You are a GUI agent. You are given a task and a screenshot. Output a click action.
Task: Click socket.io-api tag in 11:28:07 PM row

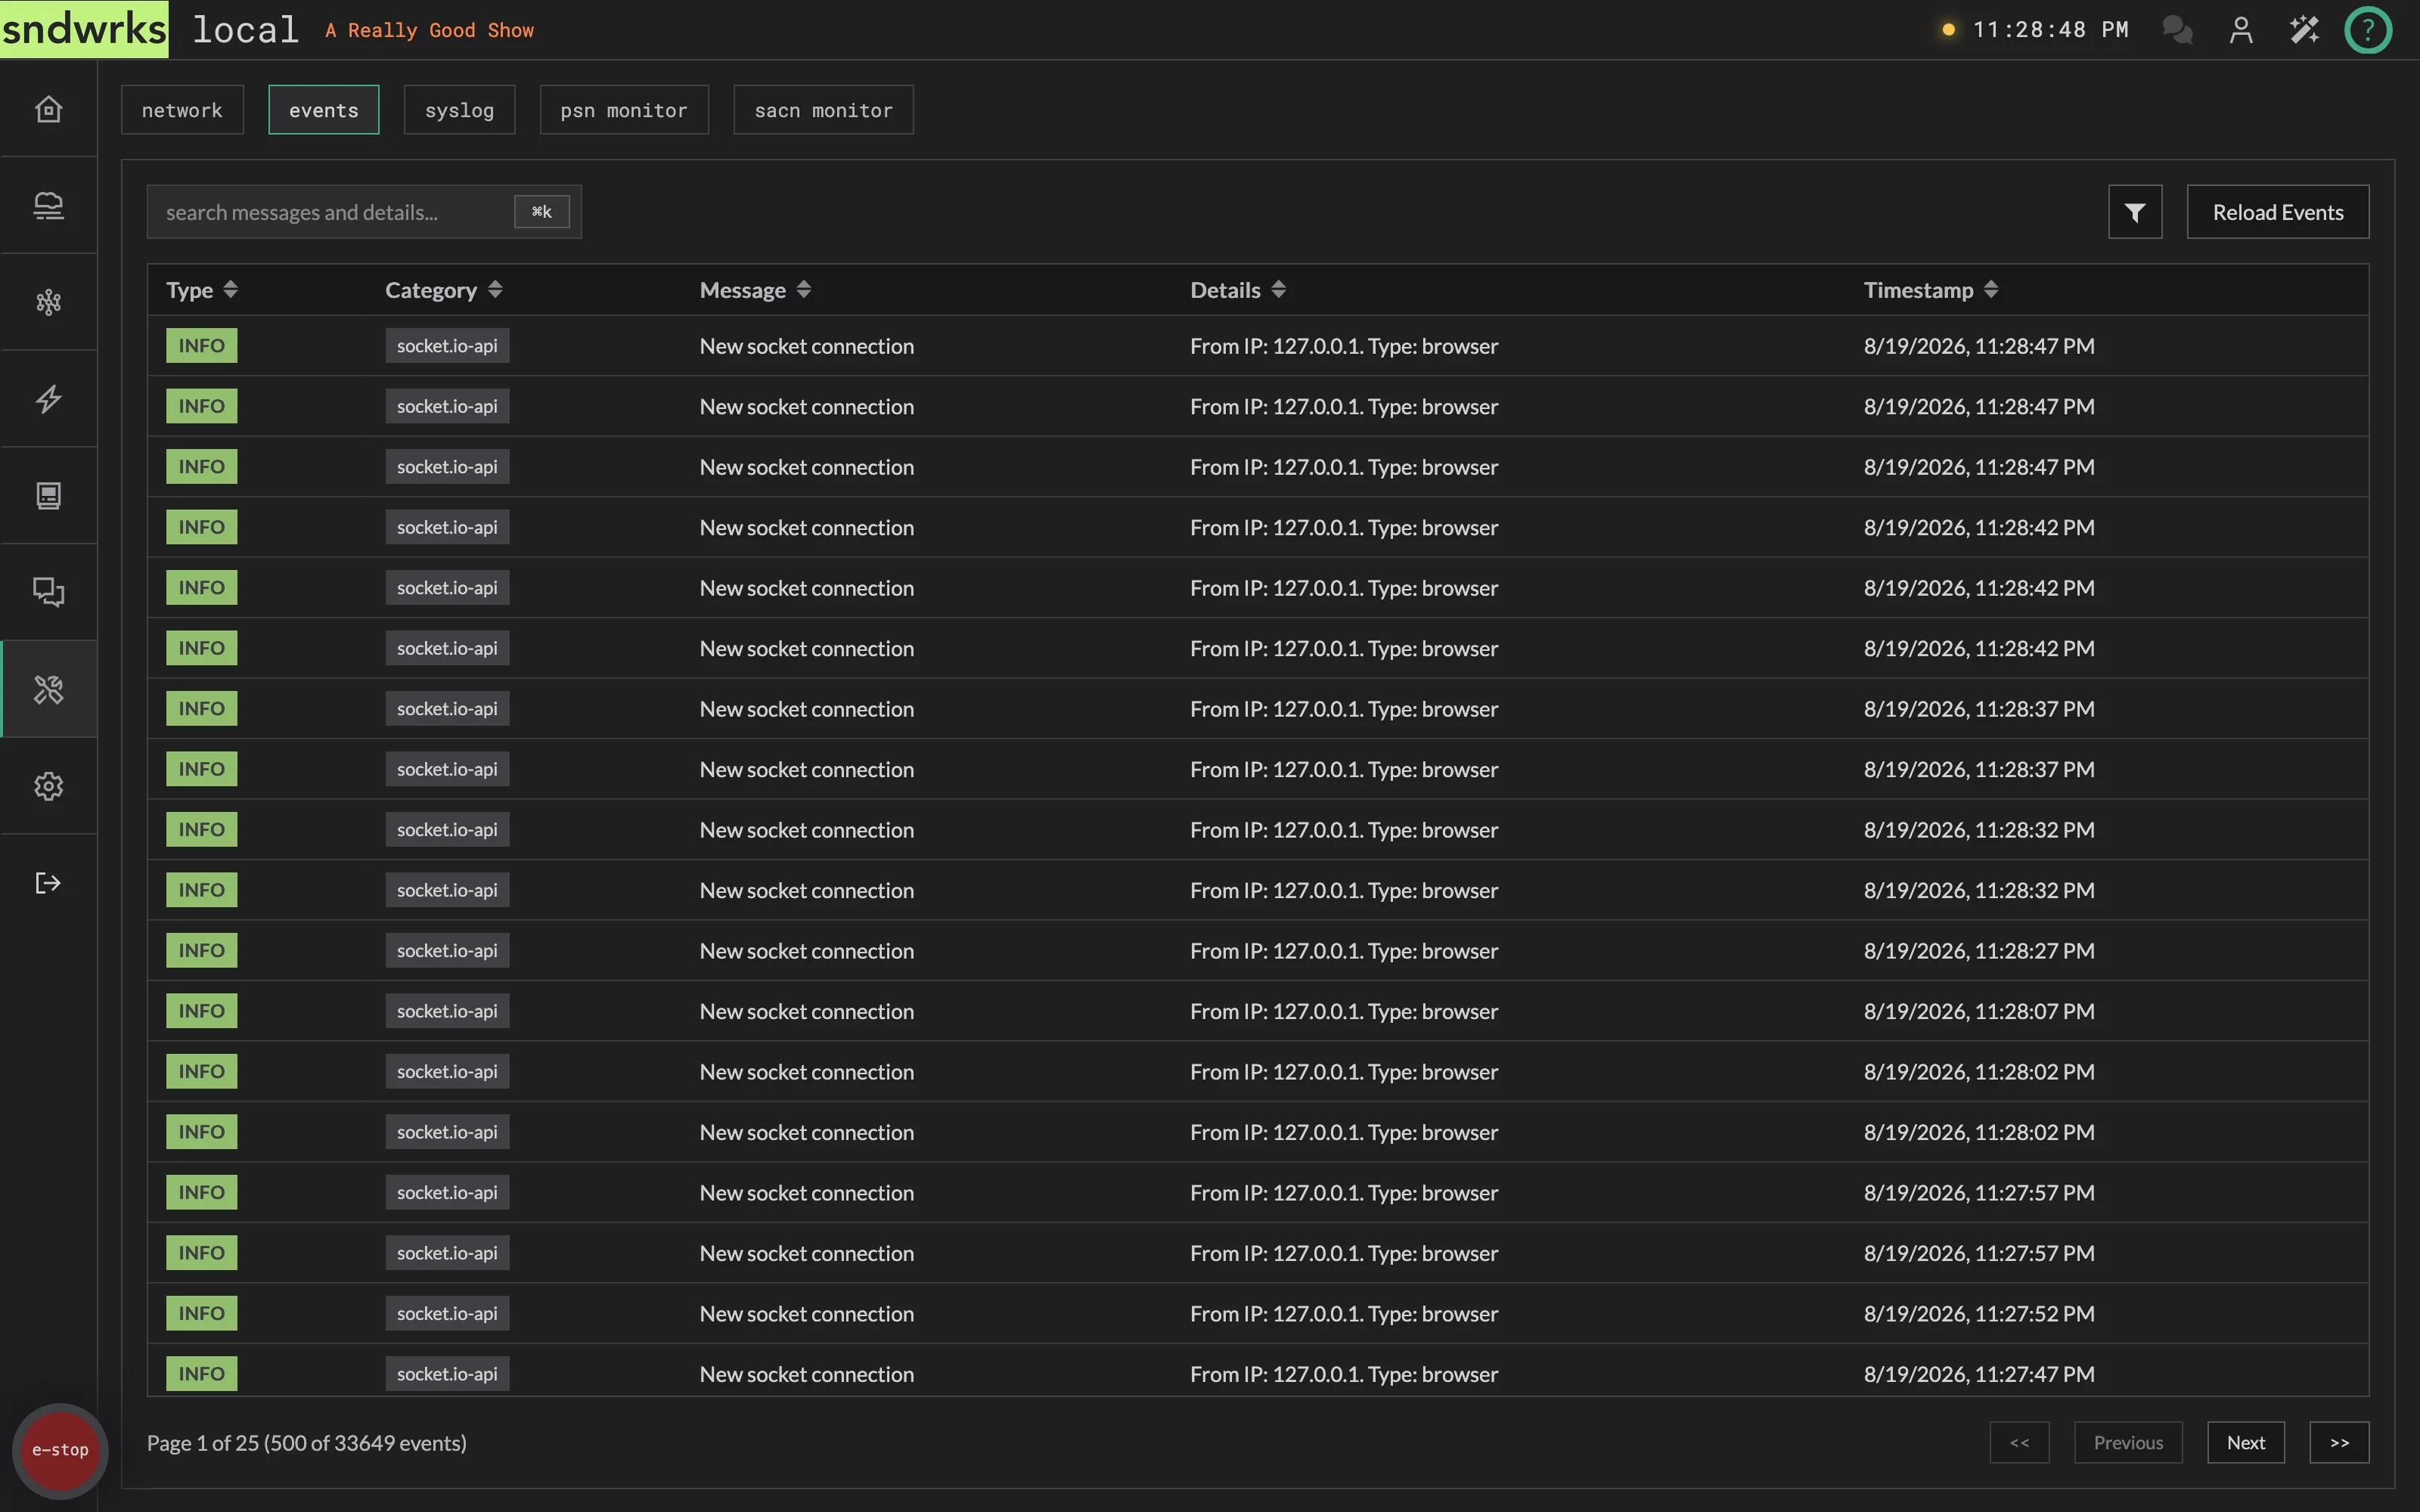coord(447,1011)
